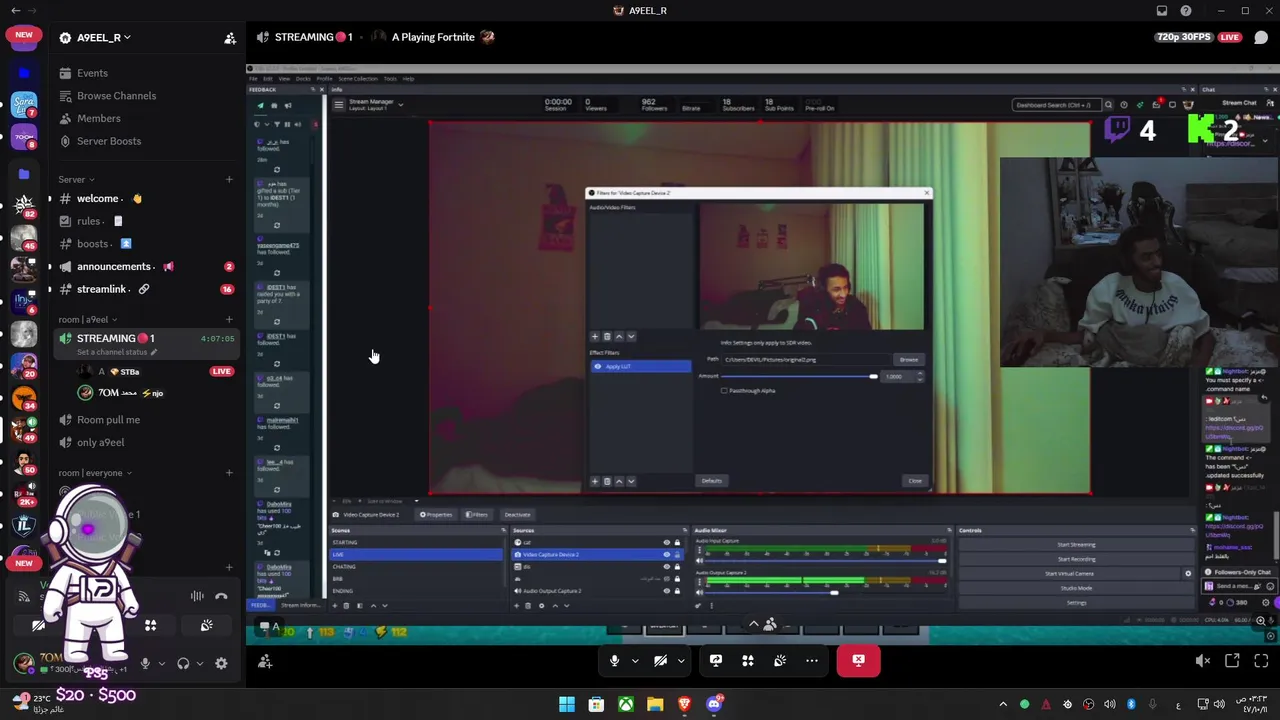Viewport: 1280px width, 720px height.
Task: Collapse the room | a9eel category
Action: (87, 320)
